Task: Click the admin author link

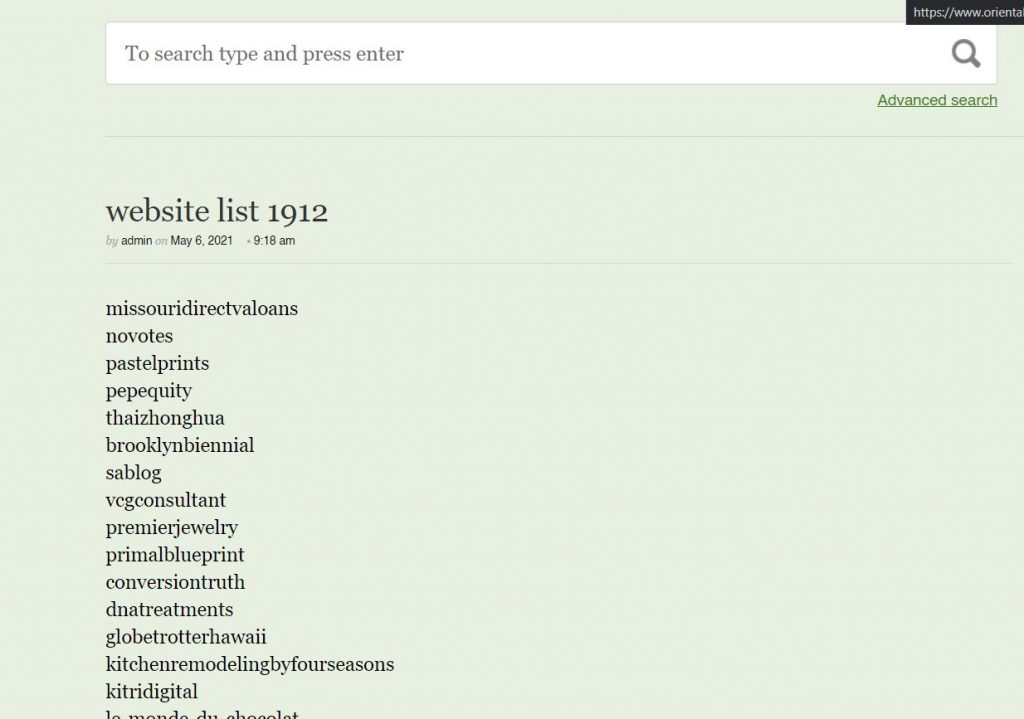Action: pos(137,241)
